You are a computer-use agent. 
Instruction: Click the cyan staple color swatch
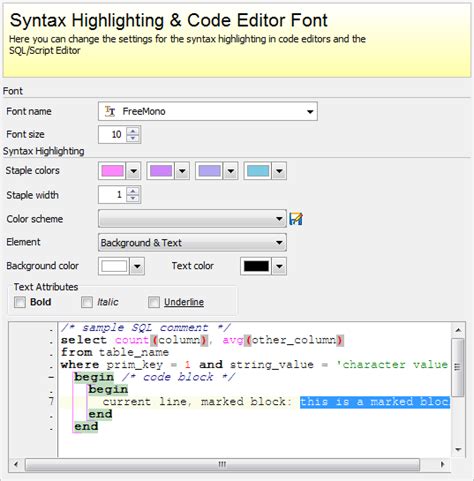click(x=258, y=171)
